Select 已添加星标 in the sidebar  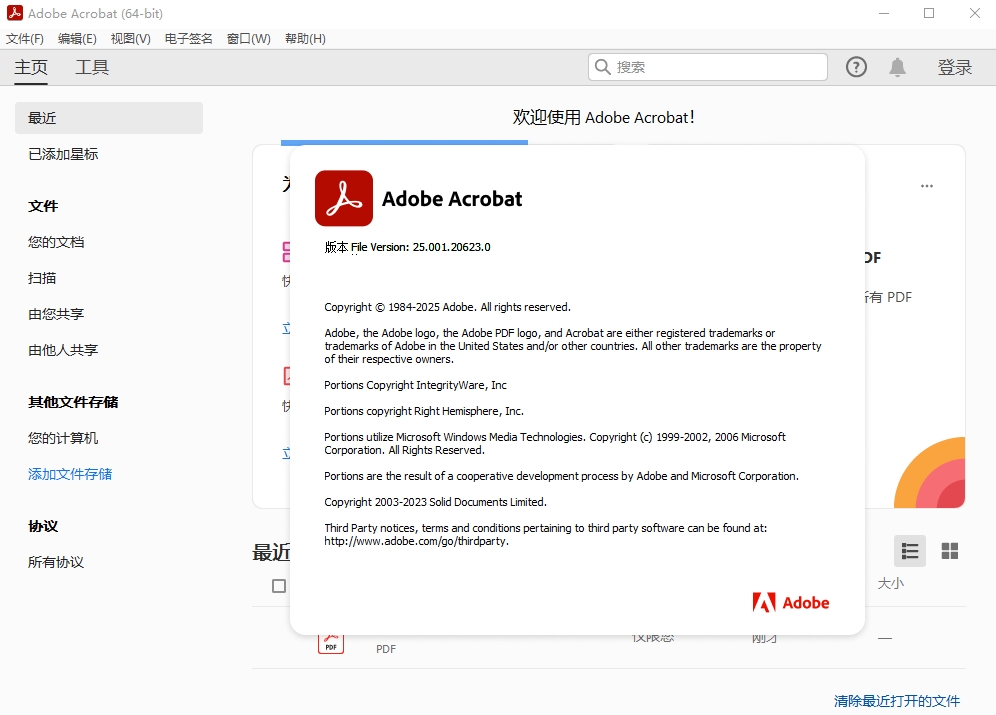tap(63, 154)
